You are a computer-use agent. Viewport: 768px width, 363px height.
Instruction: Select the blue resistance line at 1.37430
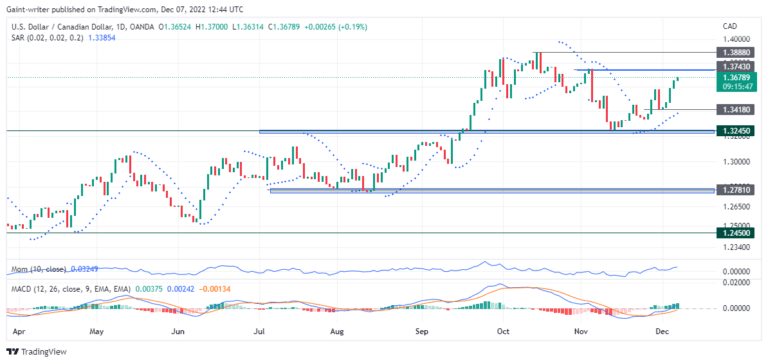click(x=645, y=70)
